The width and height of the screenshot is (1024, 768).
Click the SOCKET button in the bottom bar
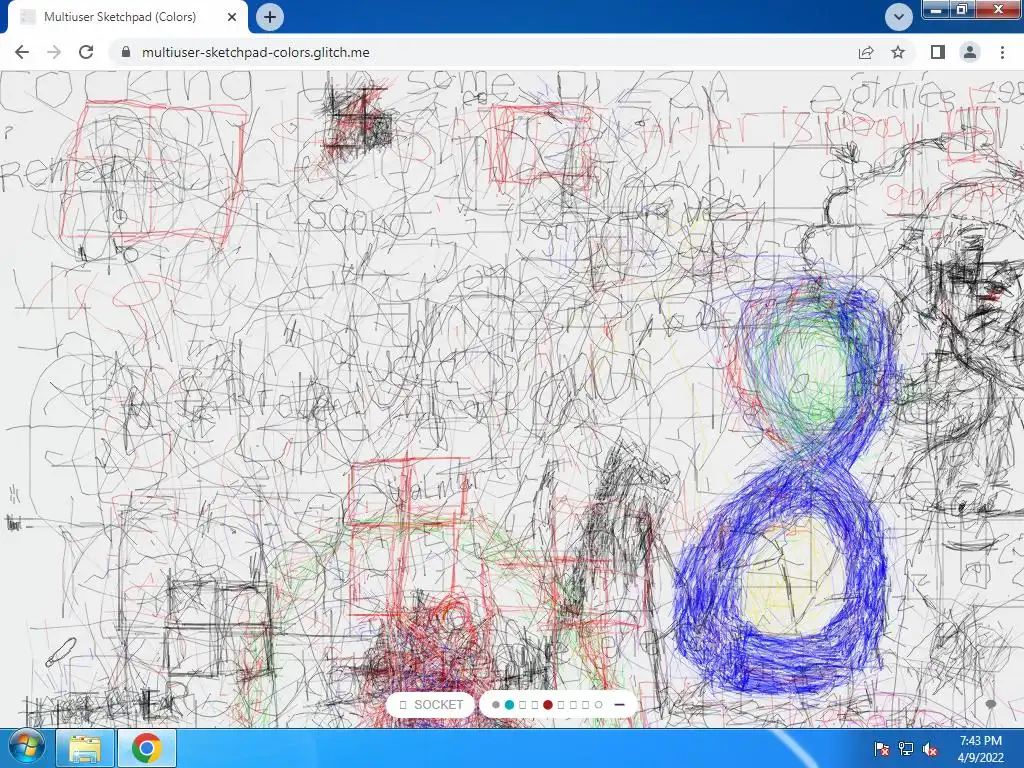[430, 705]
